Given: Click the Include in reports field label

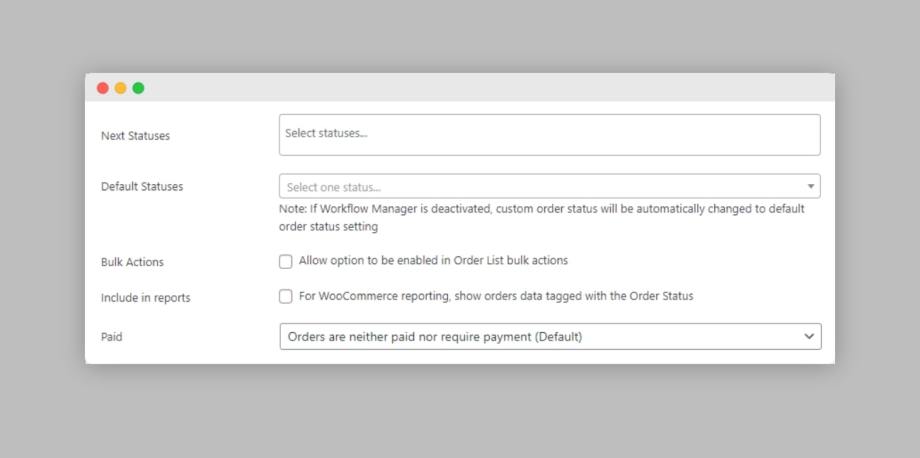Looking at the screenshot, I should (146, 298).
